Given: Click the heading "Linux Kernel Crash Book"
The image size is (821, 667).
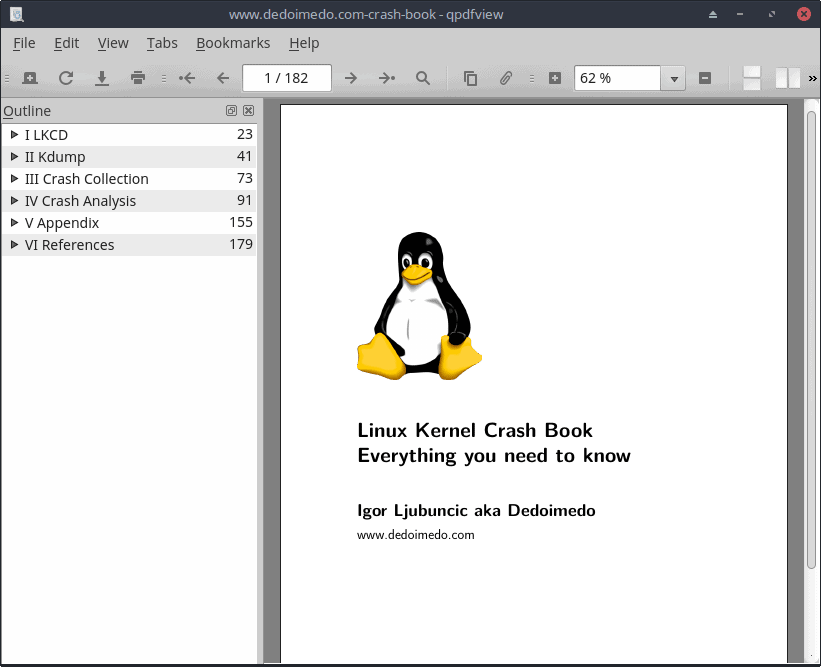Looking at the screenshot, I should tap(475, 430).
